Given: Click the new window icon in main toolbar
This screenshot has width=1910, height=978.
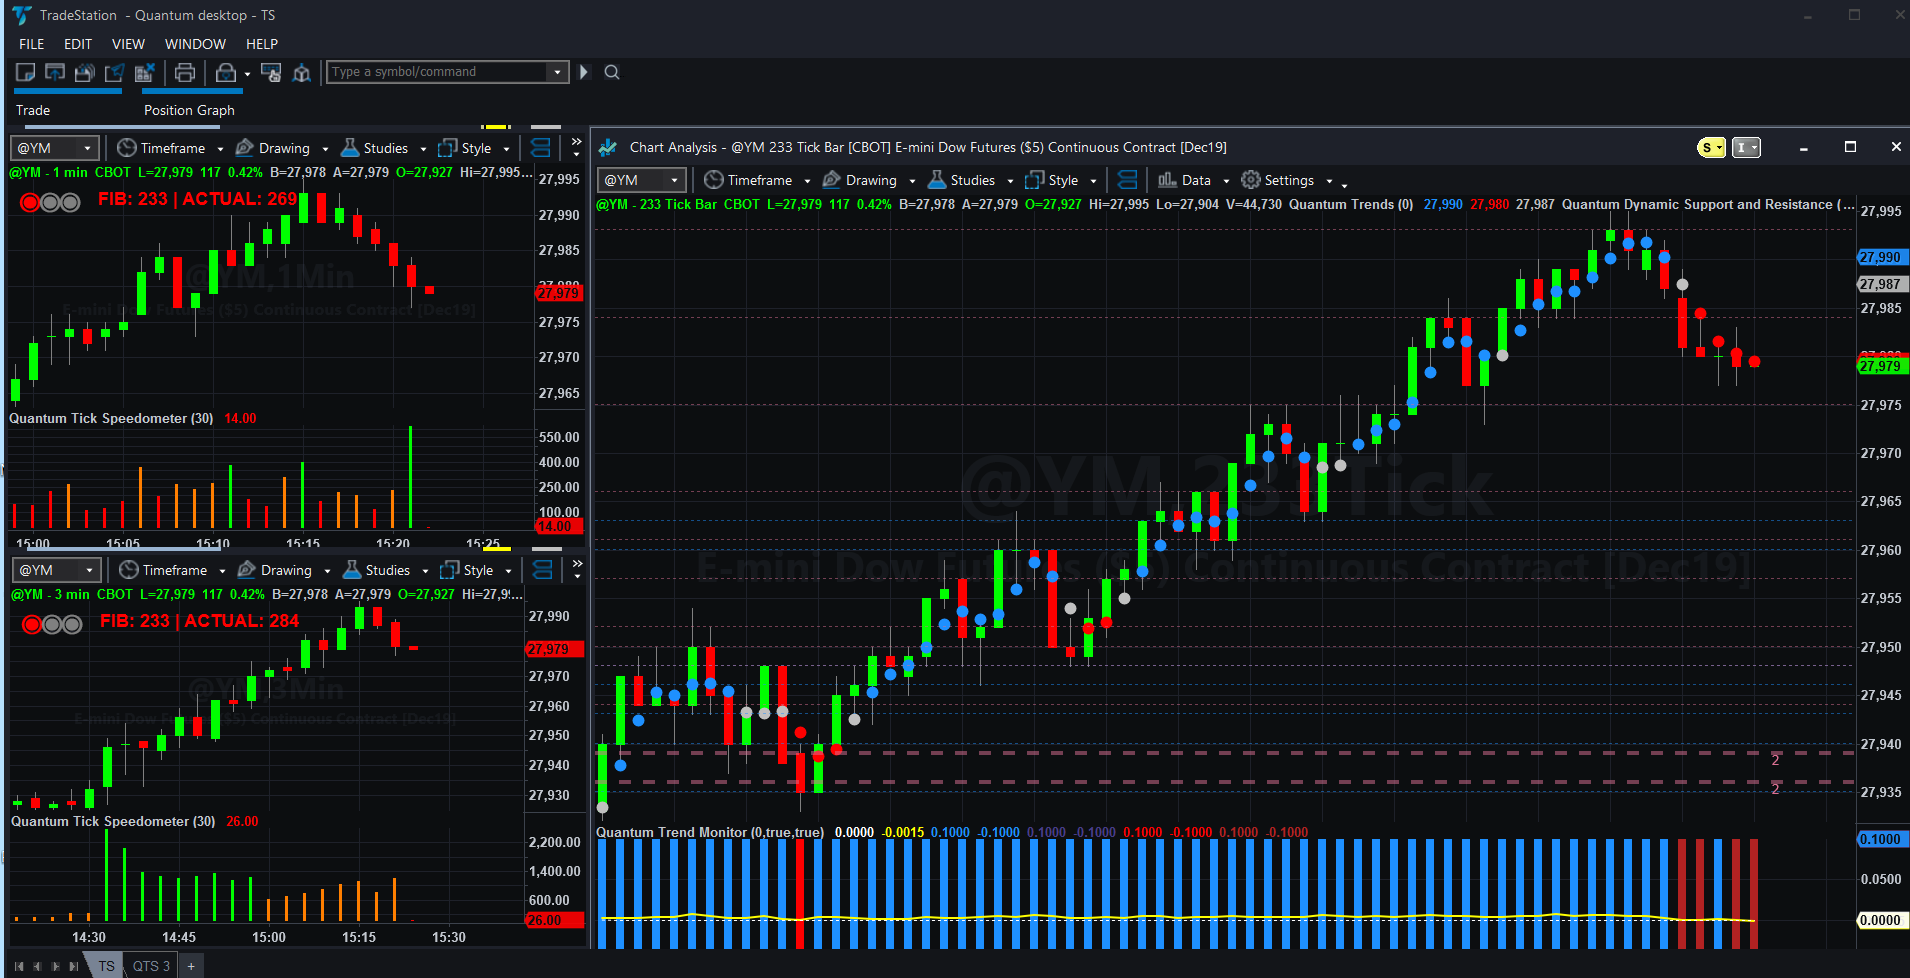Looking at the screenshot, I should 26,72.
